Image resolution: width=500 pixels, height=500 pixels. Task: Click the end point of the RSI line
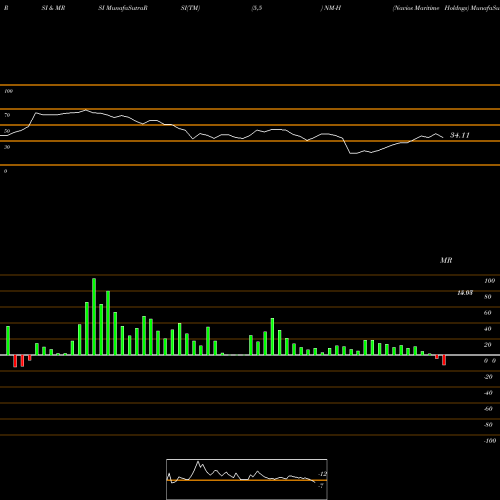(443, 137)
